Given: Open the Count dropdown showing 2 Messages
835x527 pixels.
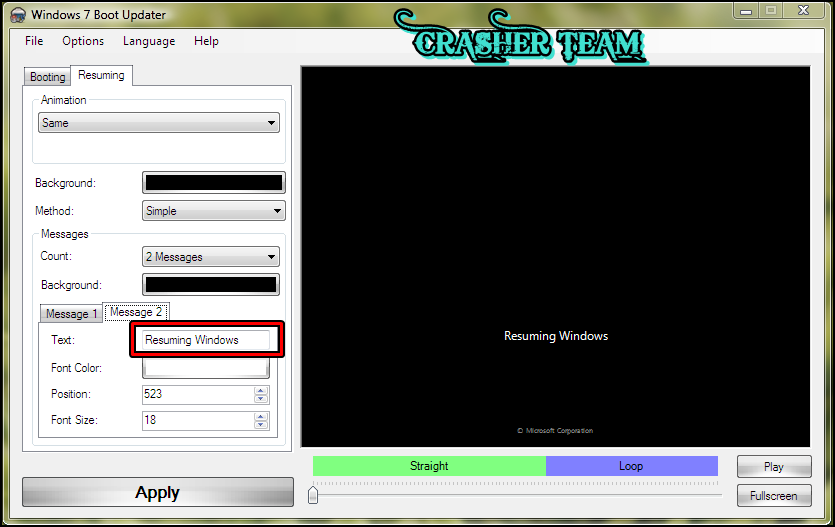Looking at the screenshot, I should 211,257.
